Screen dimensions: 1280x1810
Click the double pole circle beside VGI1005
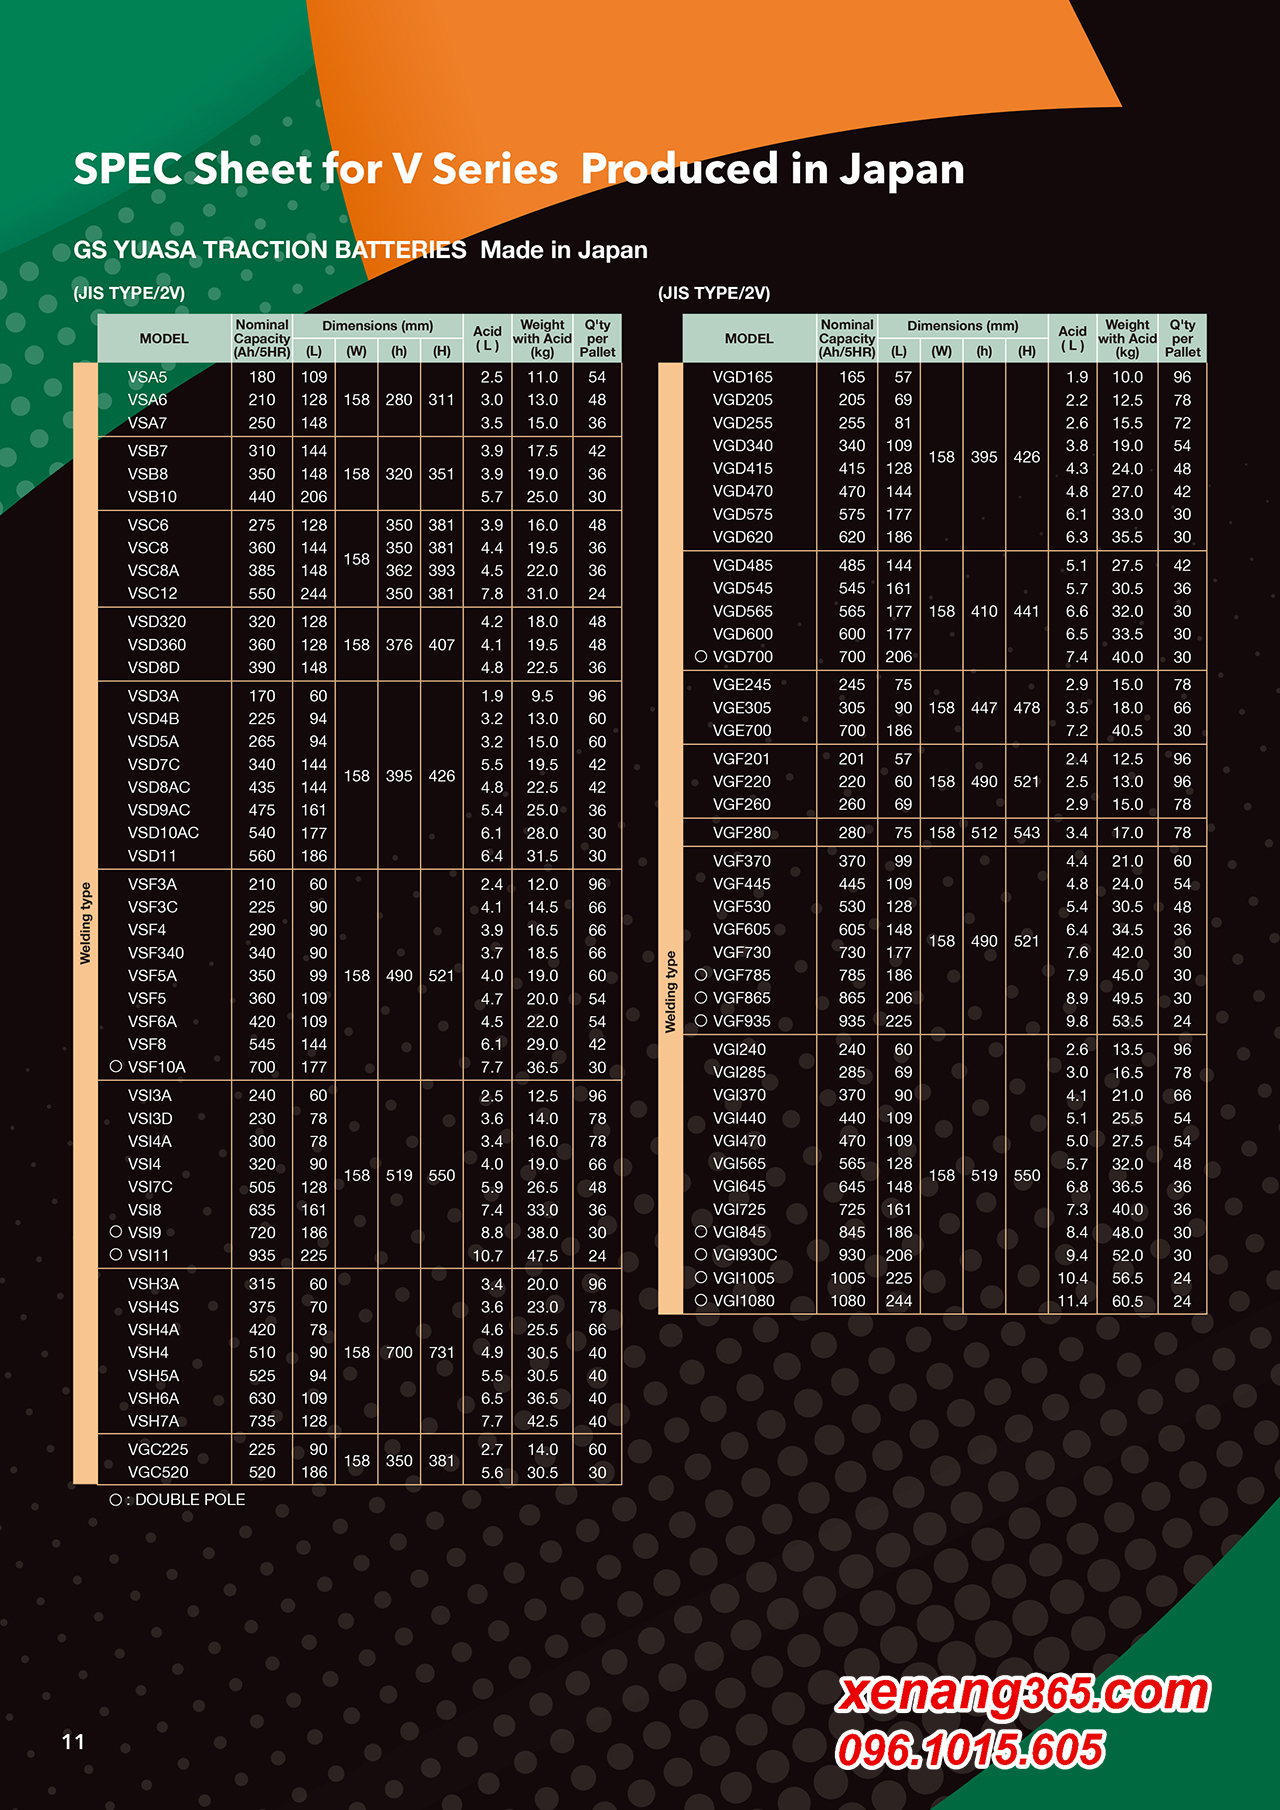701,1278
